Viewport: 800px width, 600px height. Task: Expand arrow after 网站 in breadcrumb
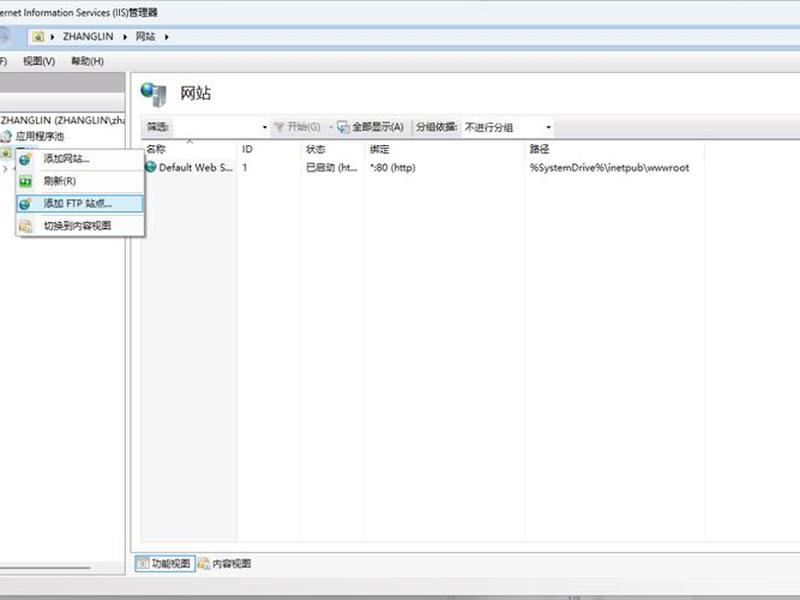pos(166,37)
